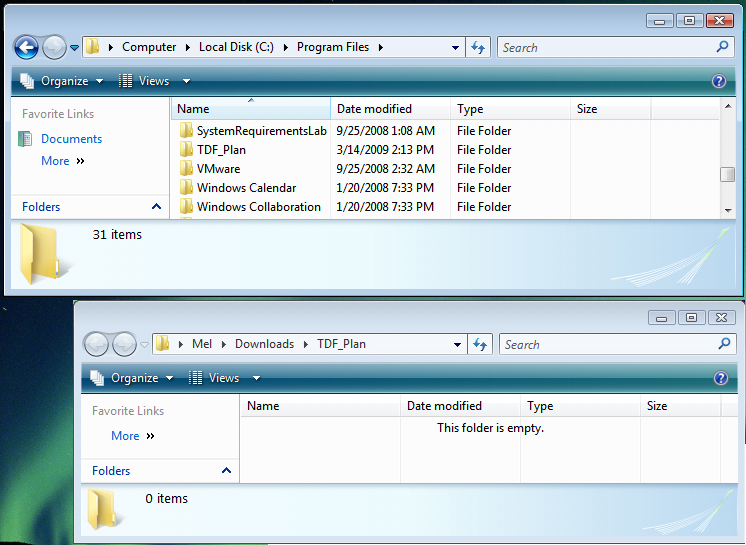Open address history dropdown in Program Files window
This screenshot has width=746, height=545.
pyautogui.click(x=455, y=48)
